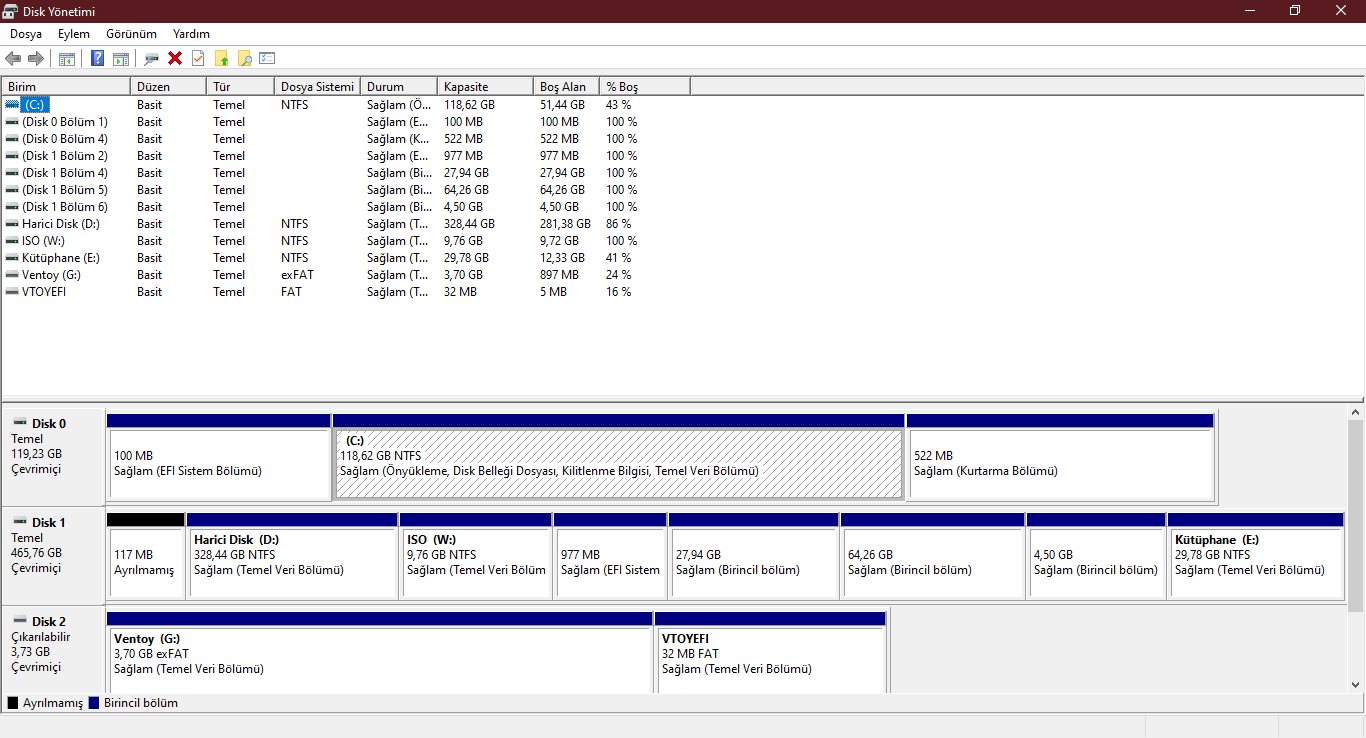Viewport: 1366px width, 738px height.
Task: Open the Görünüm menu
Action: pyautogui.click(x=131, y=34)
